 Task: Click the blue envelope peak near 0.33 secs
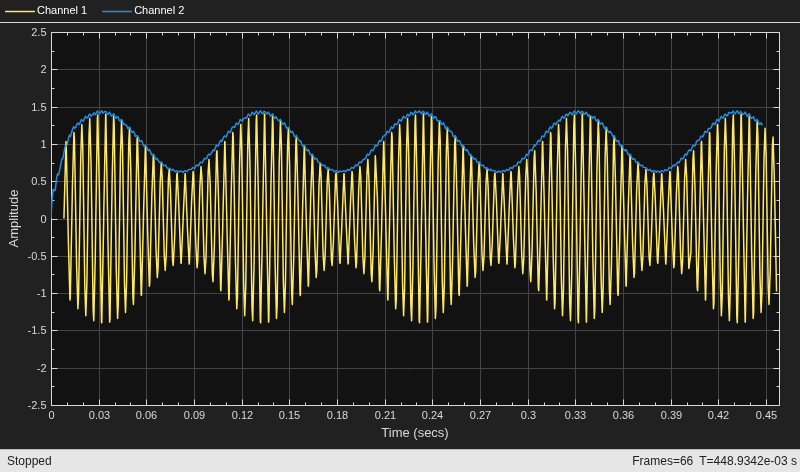coord(578,111)
